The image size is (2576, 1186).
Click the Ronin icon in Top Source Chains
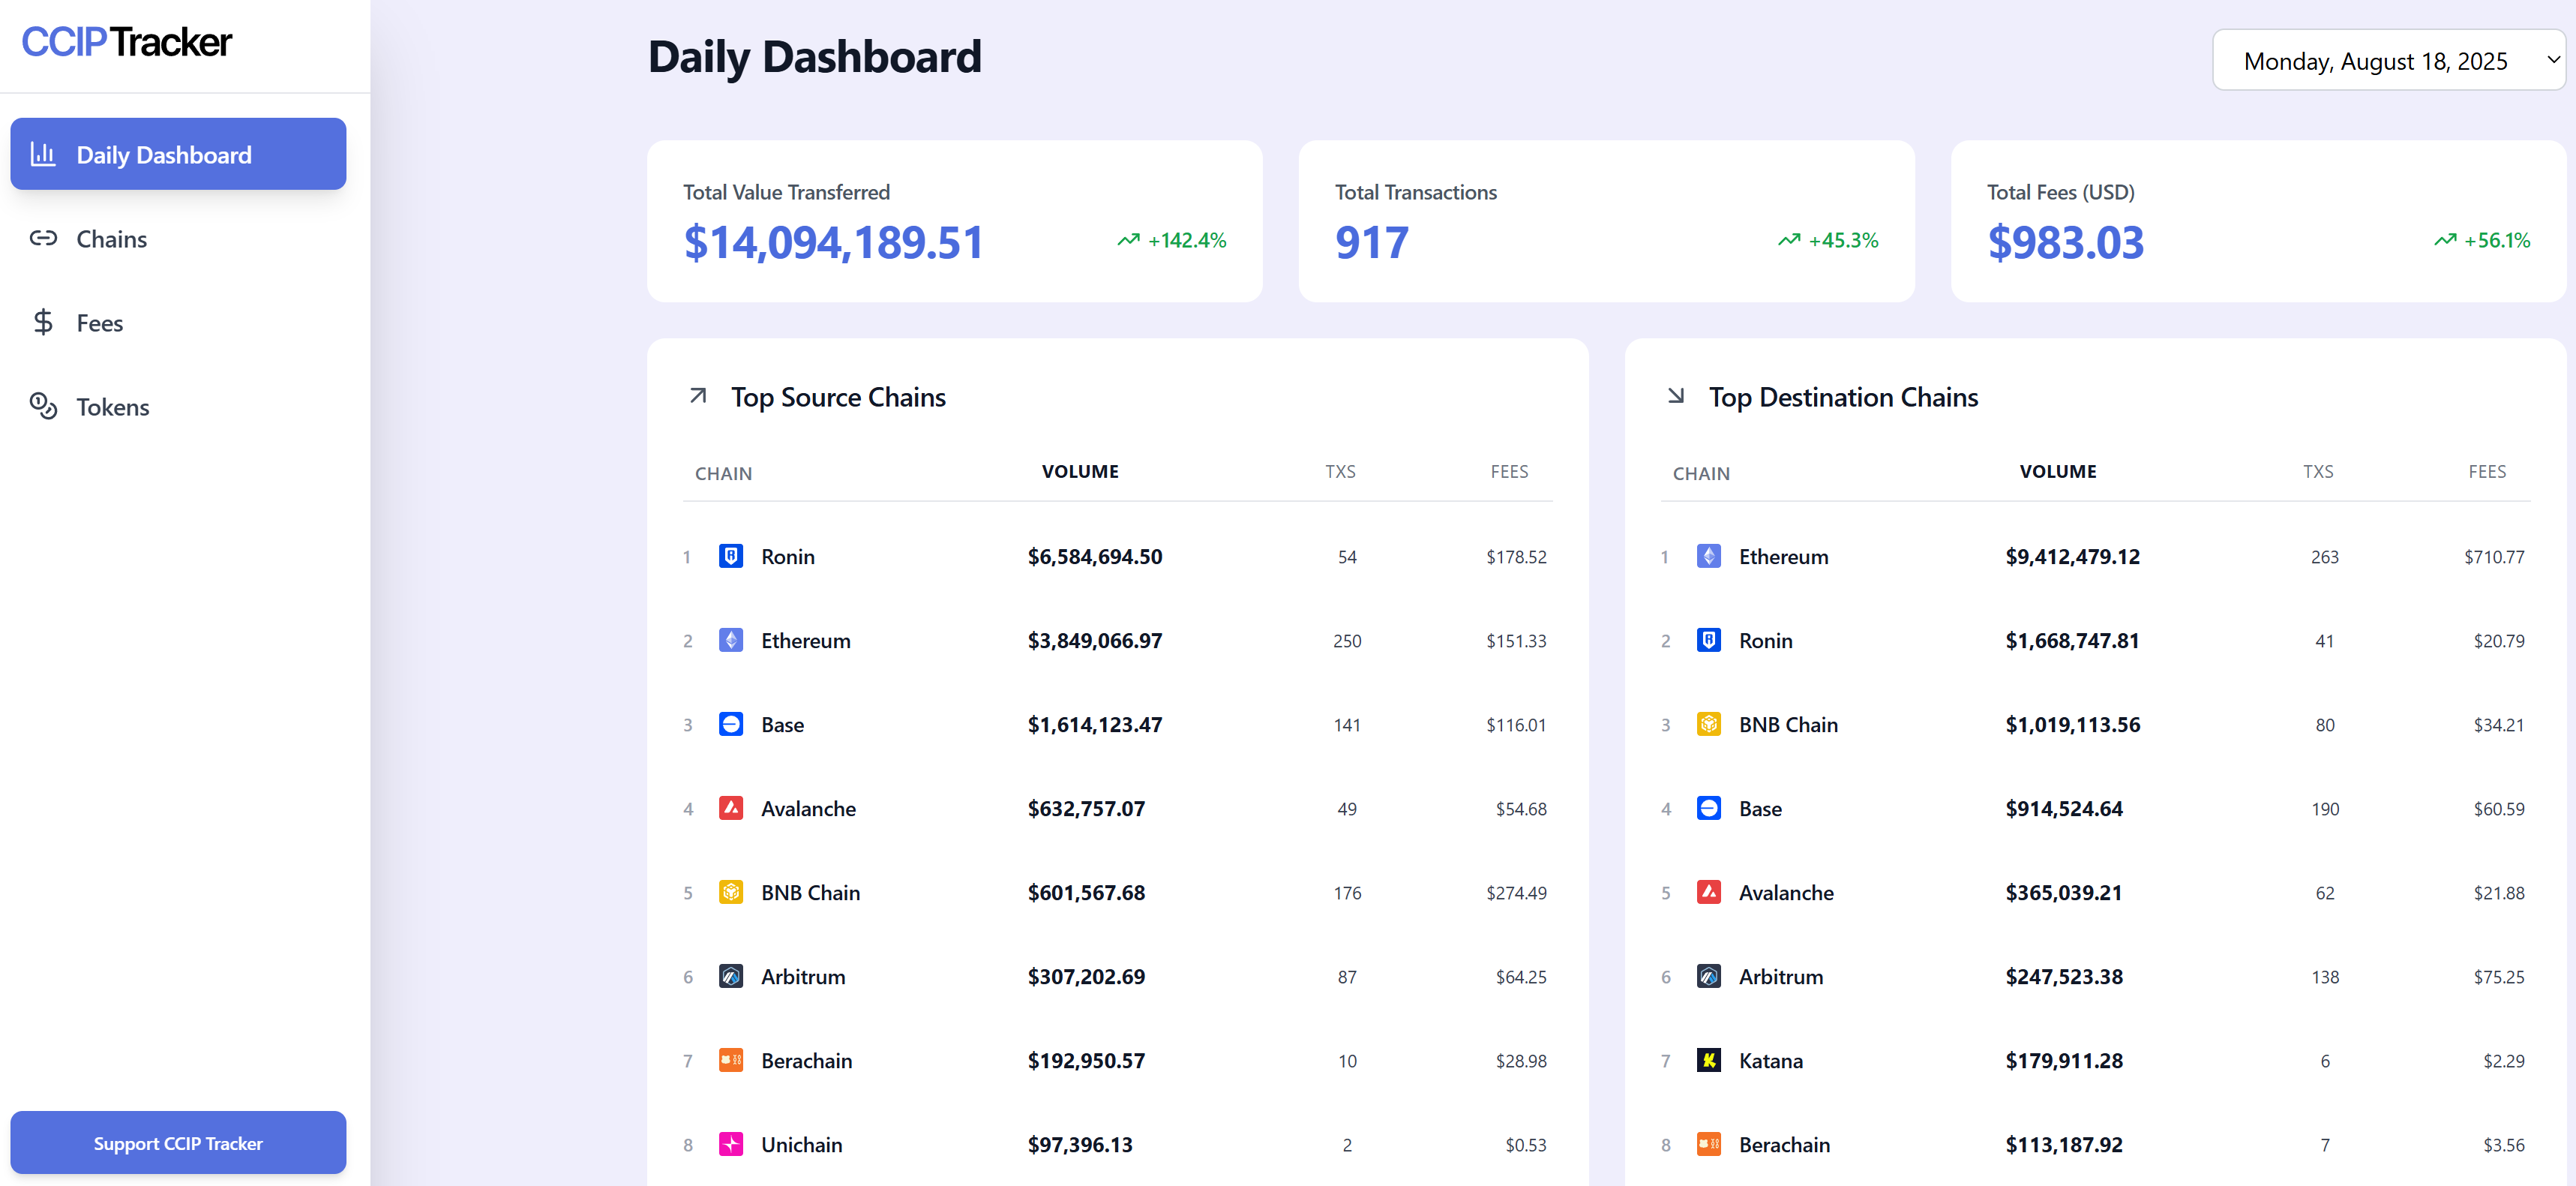[x=731, y=556]
